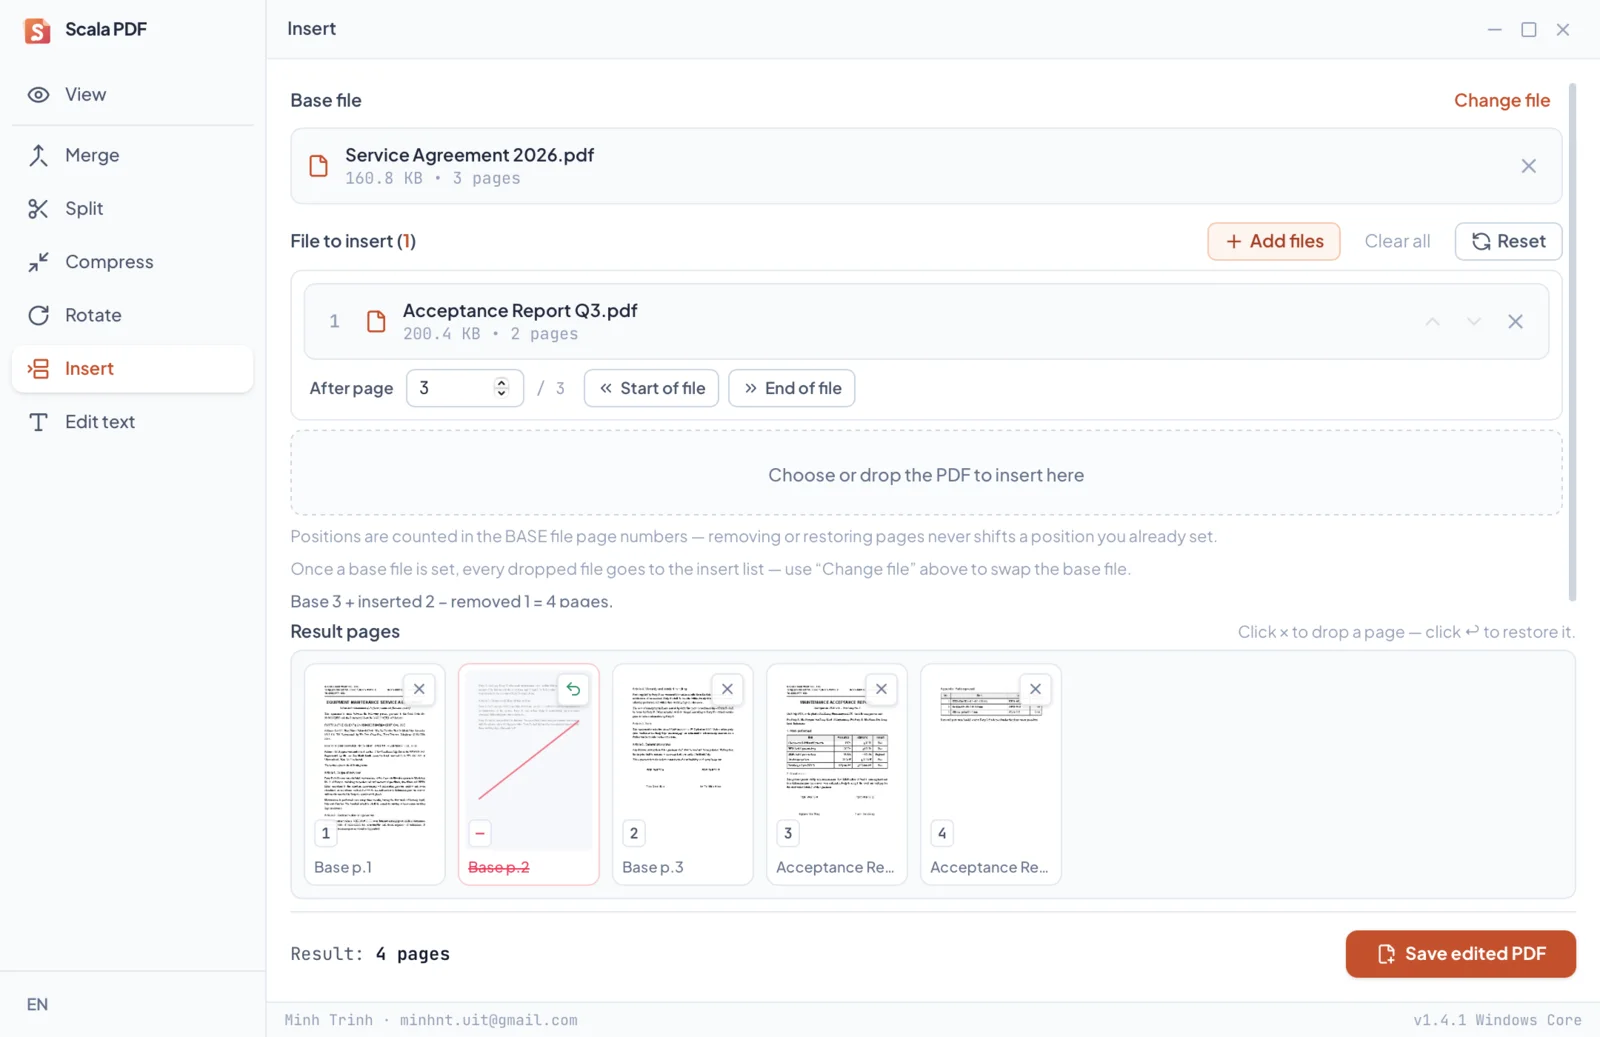Drop Base p.3 page with its X
1600x1037 pixels.
[x=727, y=689]
